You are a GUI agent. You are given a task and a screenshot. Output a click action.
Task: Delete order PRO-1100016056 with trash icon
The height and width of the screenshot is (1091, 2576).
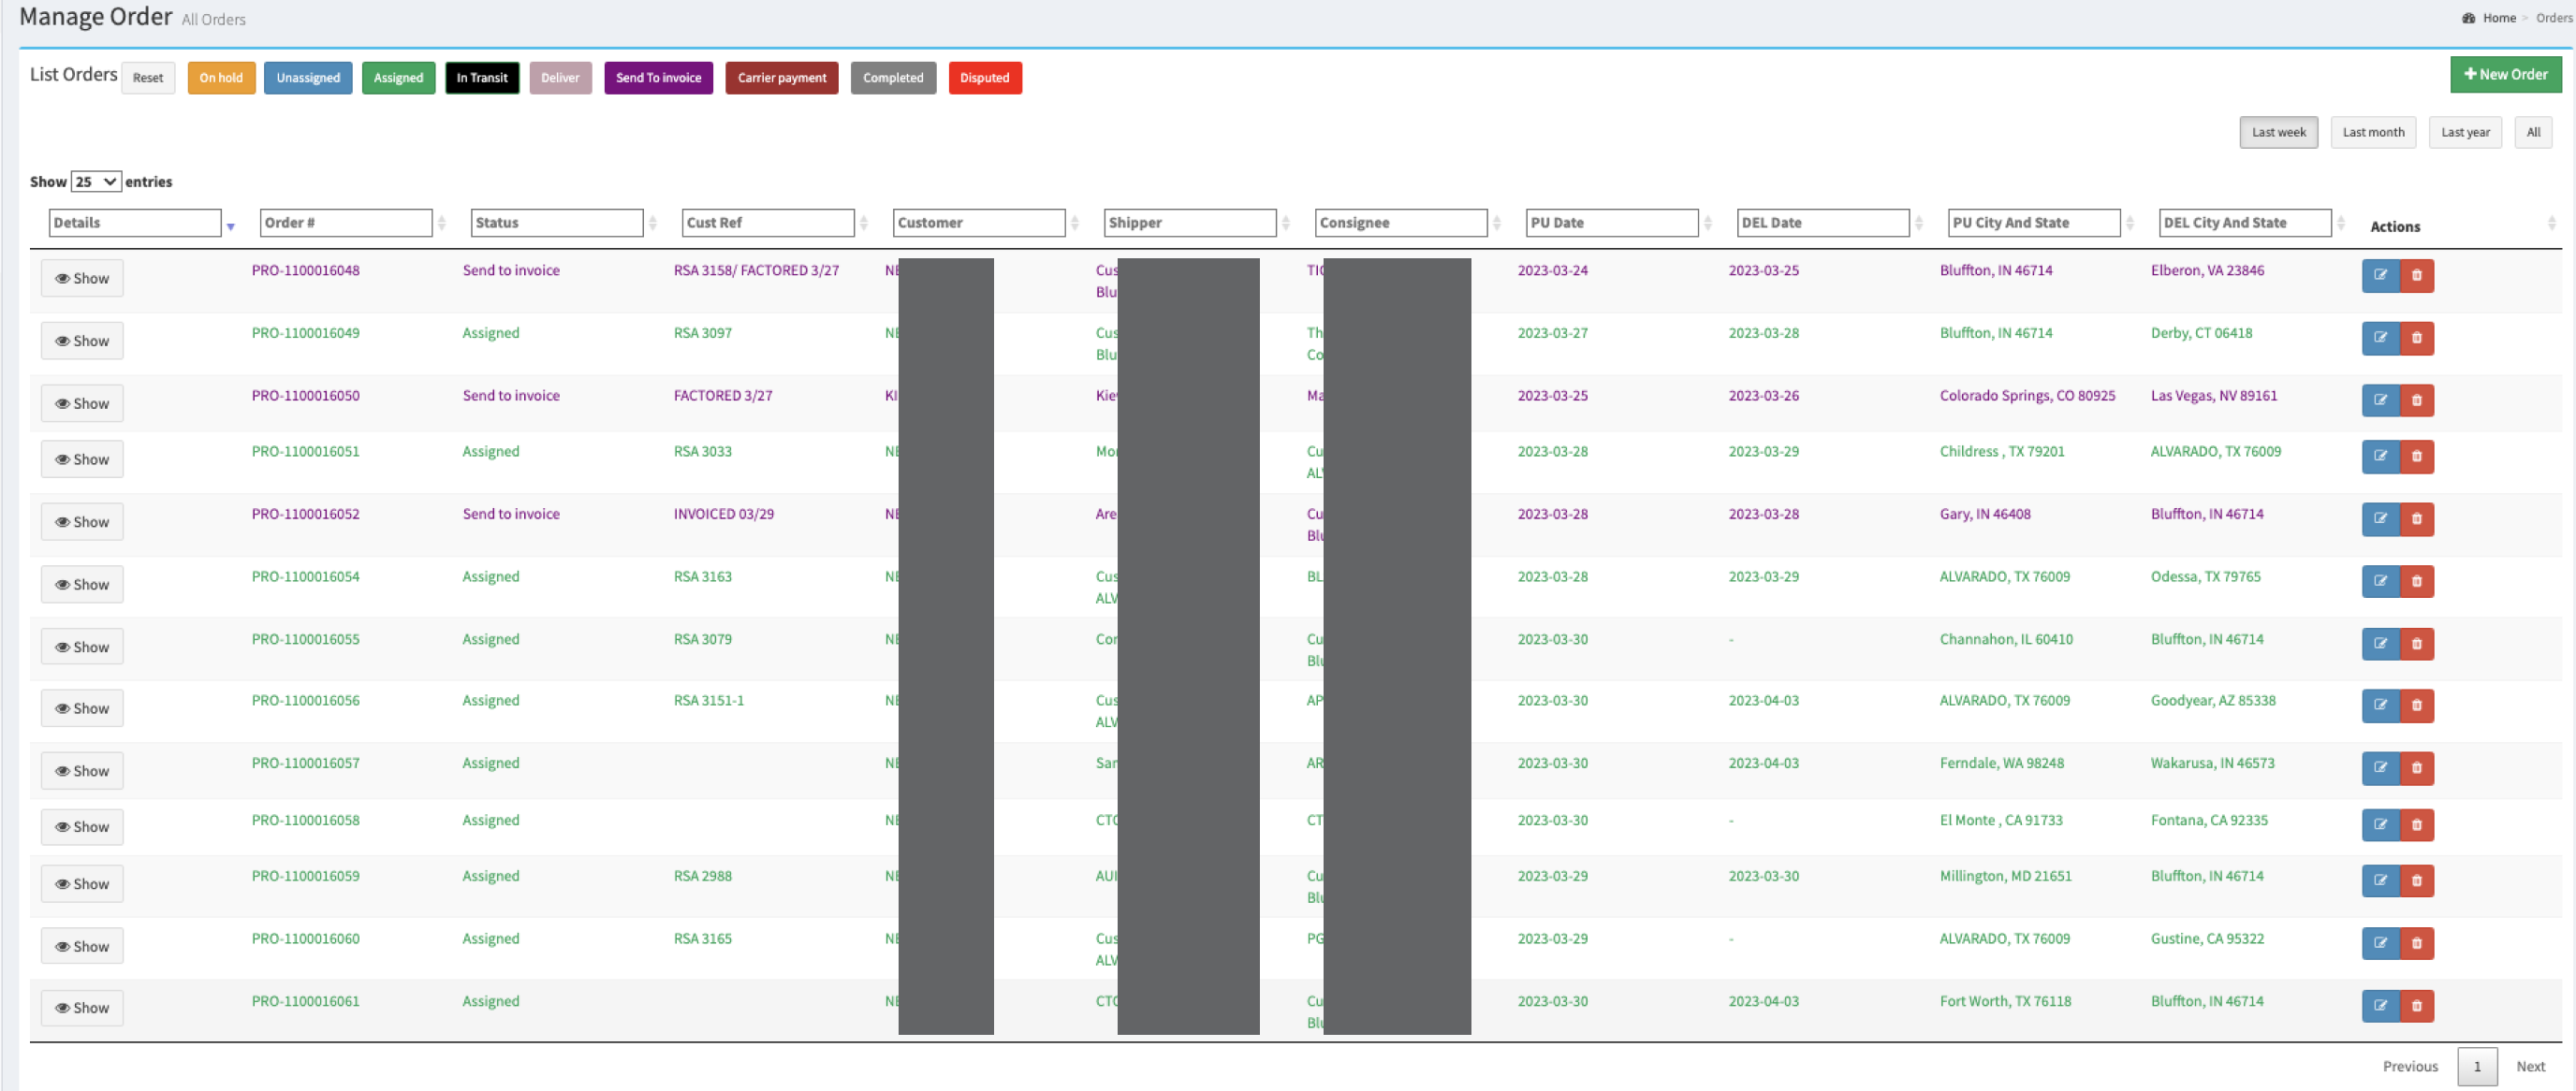tap(2416, 705)
